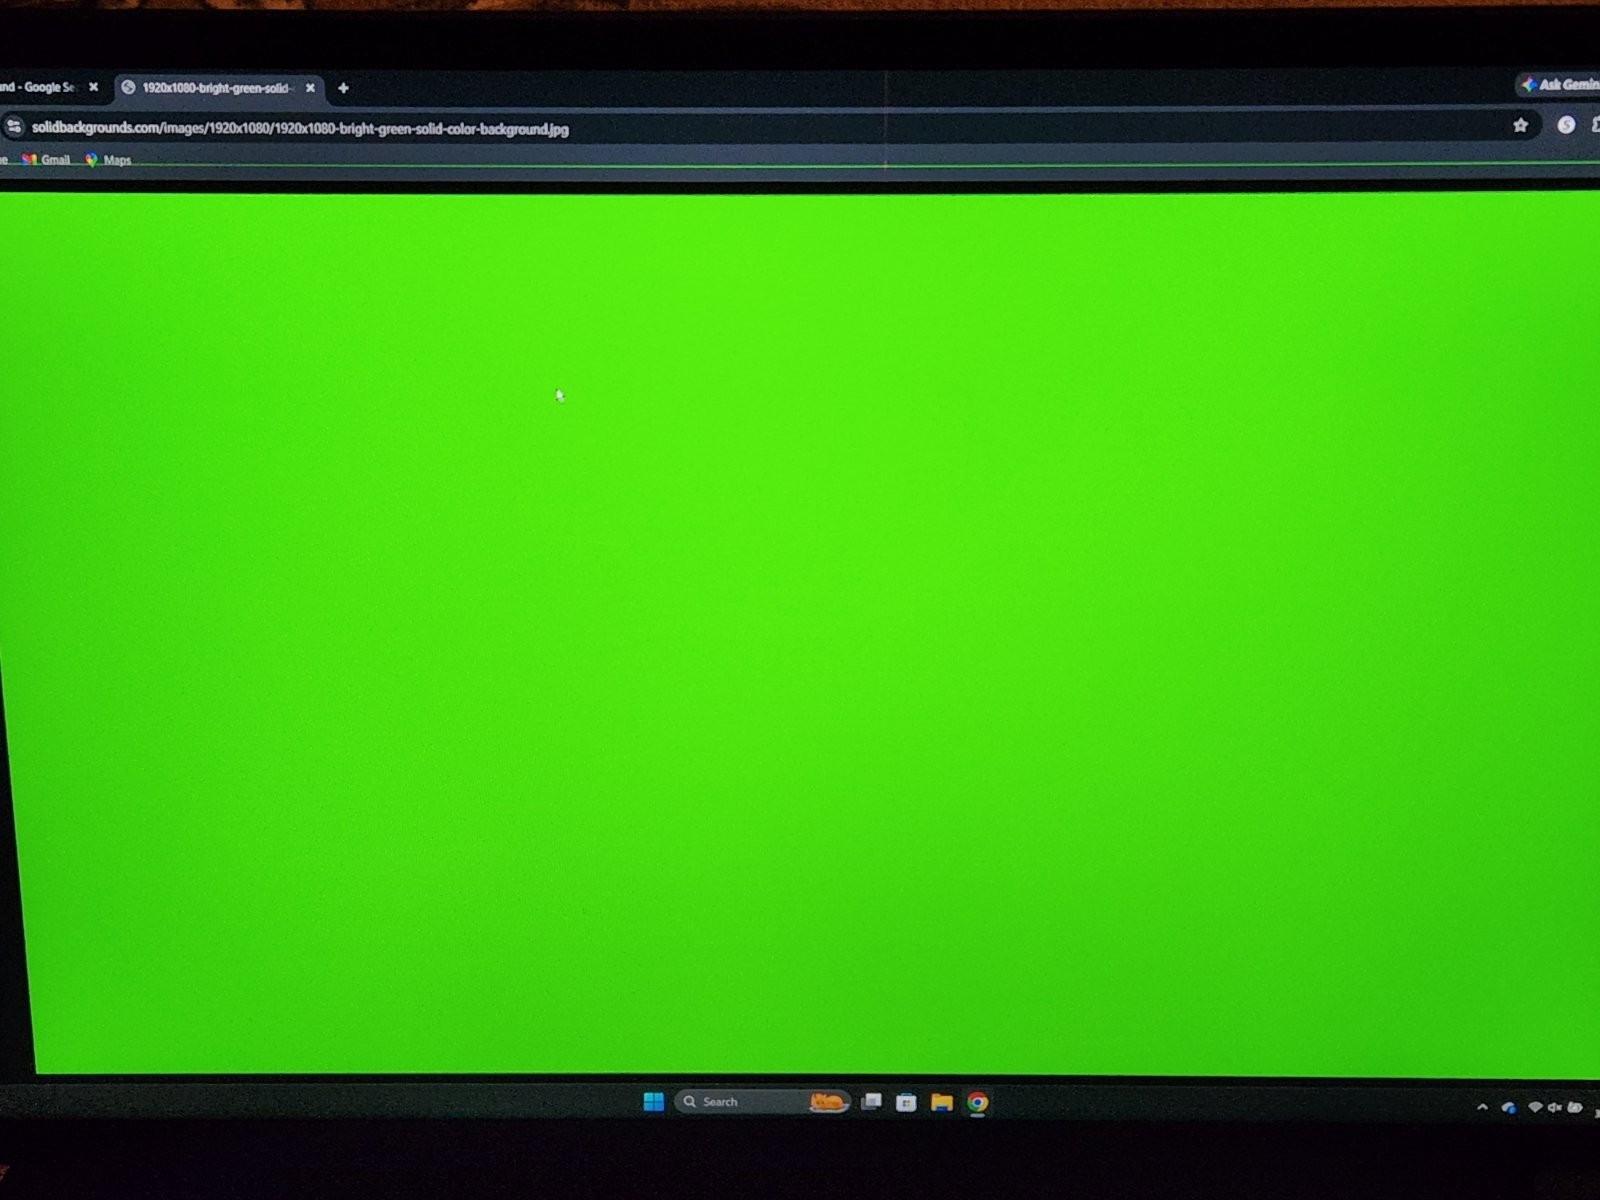
Task: Open Wi-Fi network tray icon
Action: [1535, 1107]
